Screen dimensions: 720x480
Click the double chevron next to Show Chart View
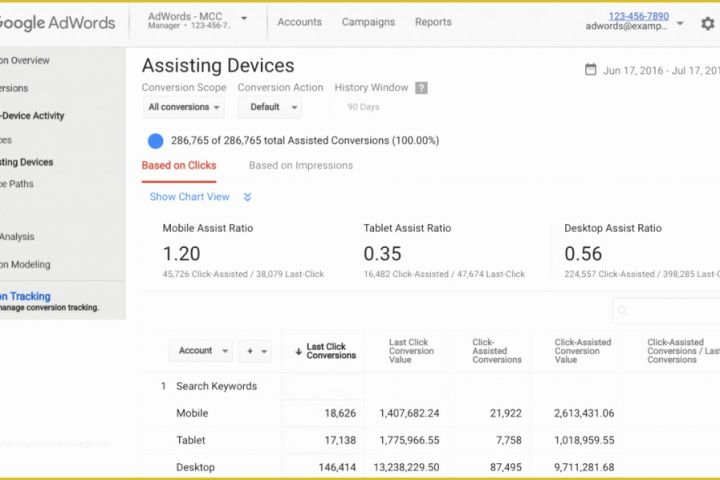pyautogui.click(x=248, y=197)
